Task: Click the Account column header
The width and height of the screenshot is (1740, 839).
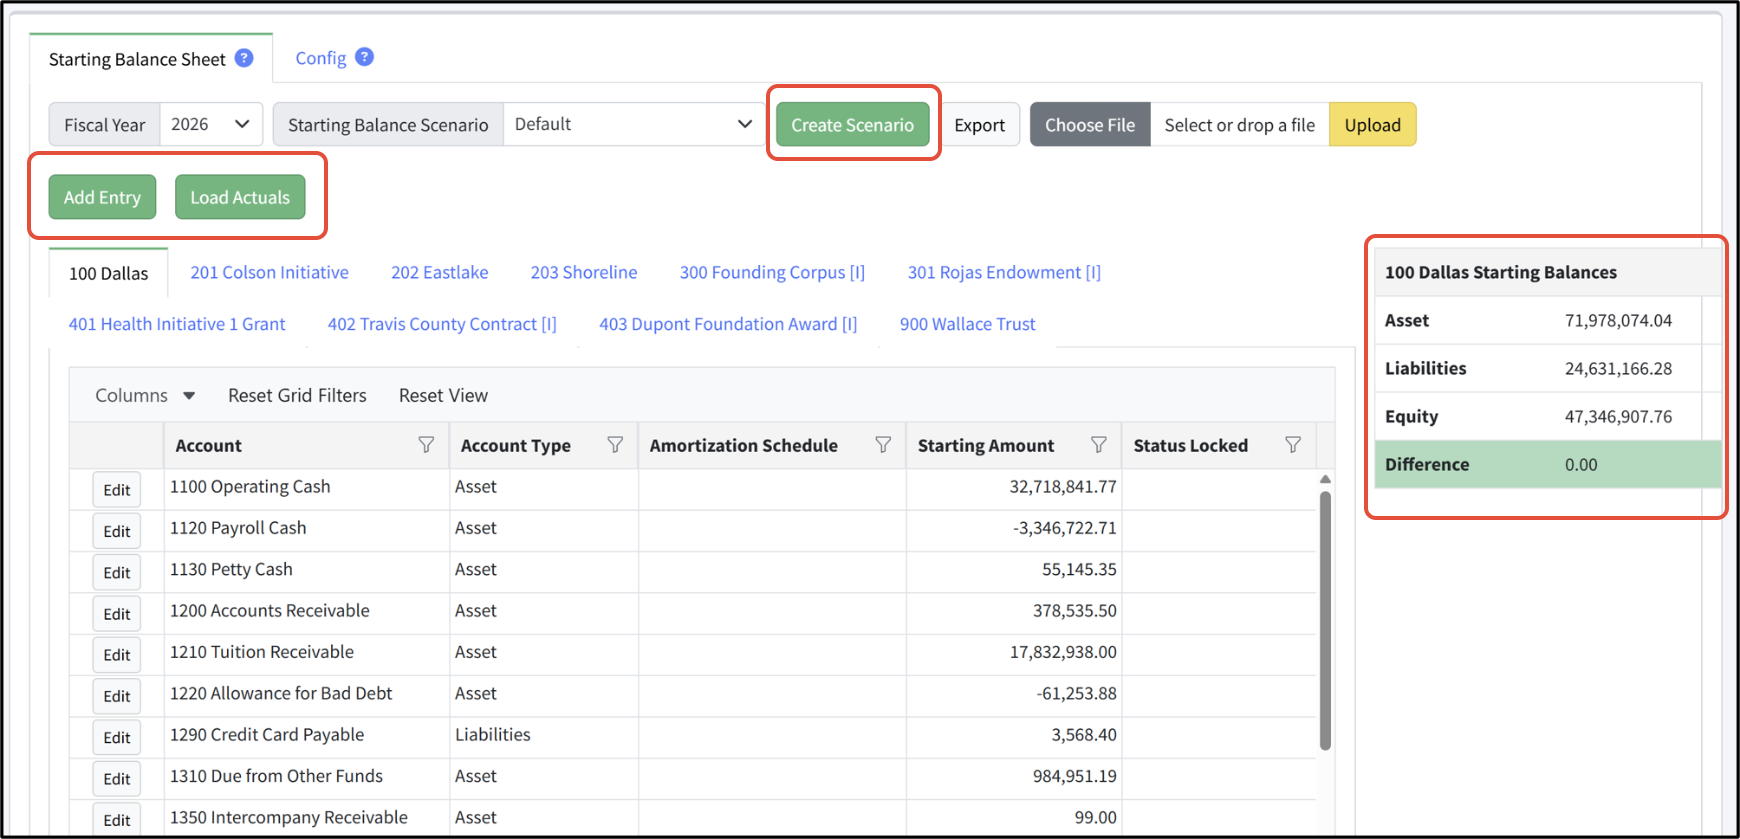Action: (x=208, y=445)
